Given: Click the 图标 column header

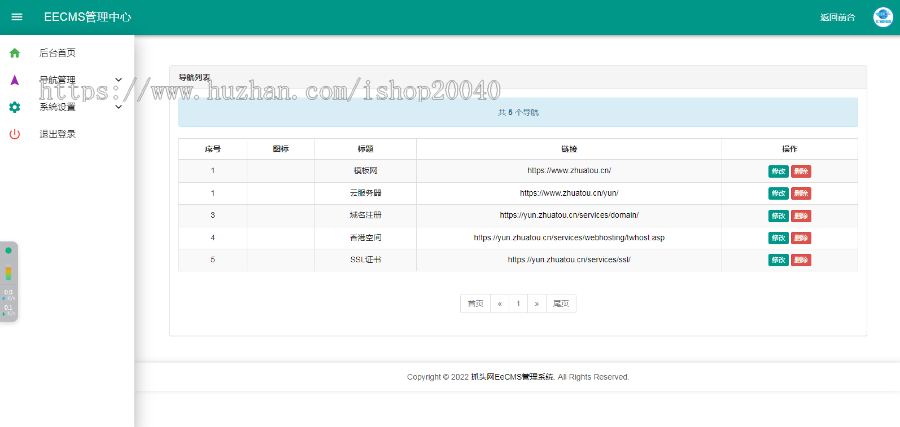Looking at the screenshot, I should coord(281,149).
